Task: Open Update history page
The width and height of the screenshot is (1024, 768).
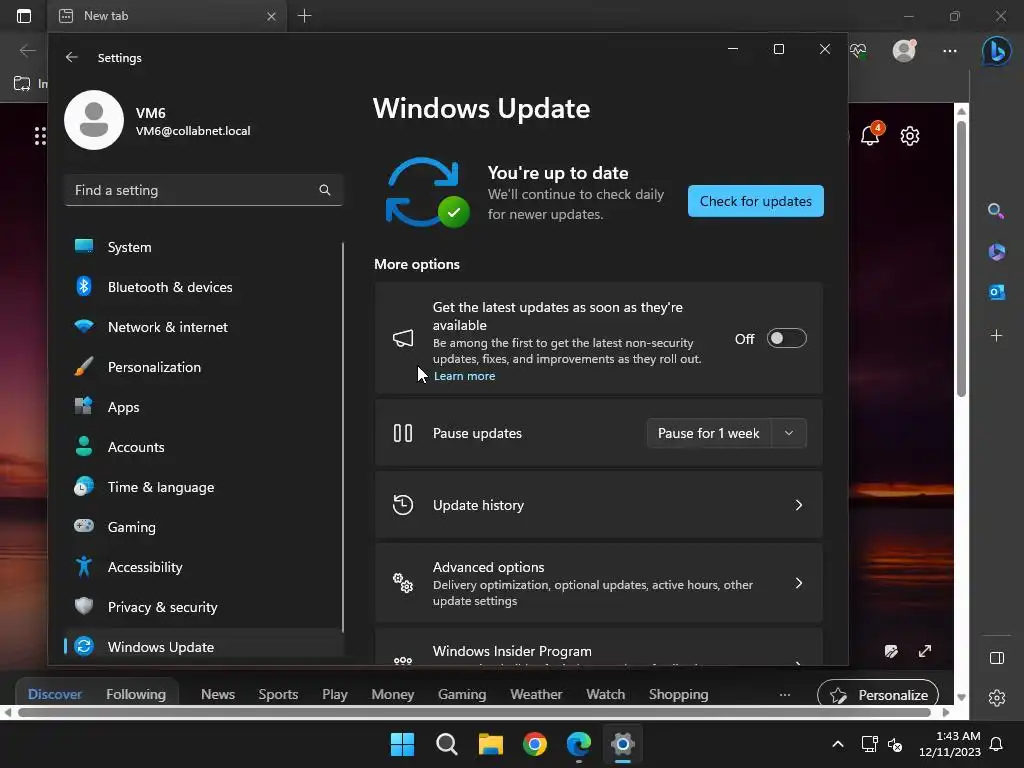Action: 598,505
